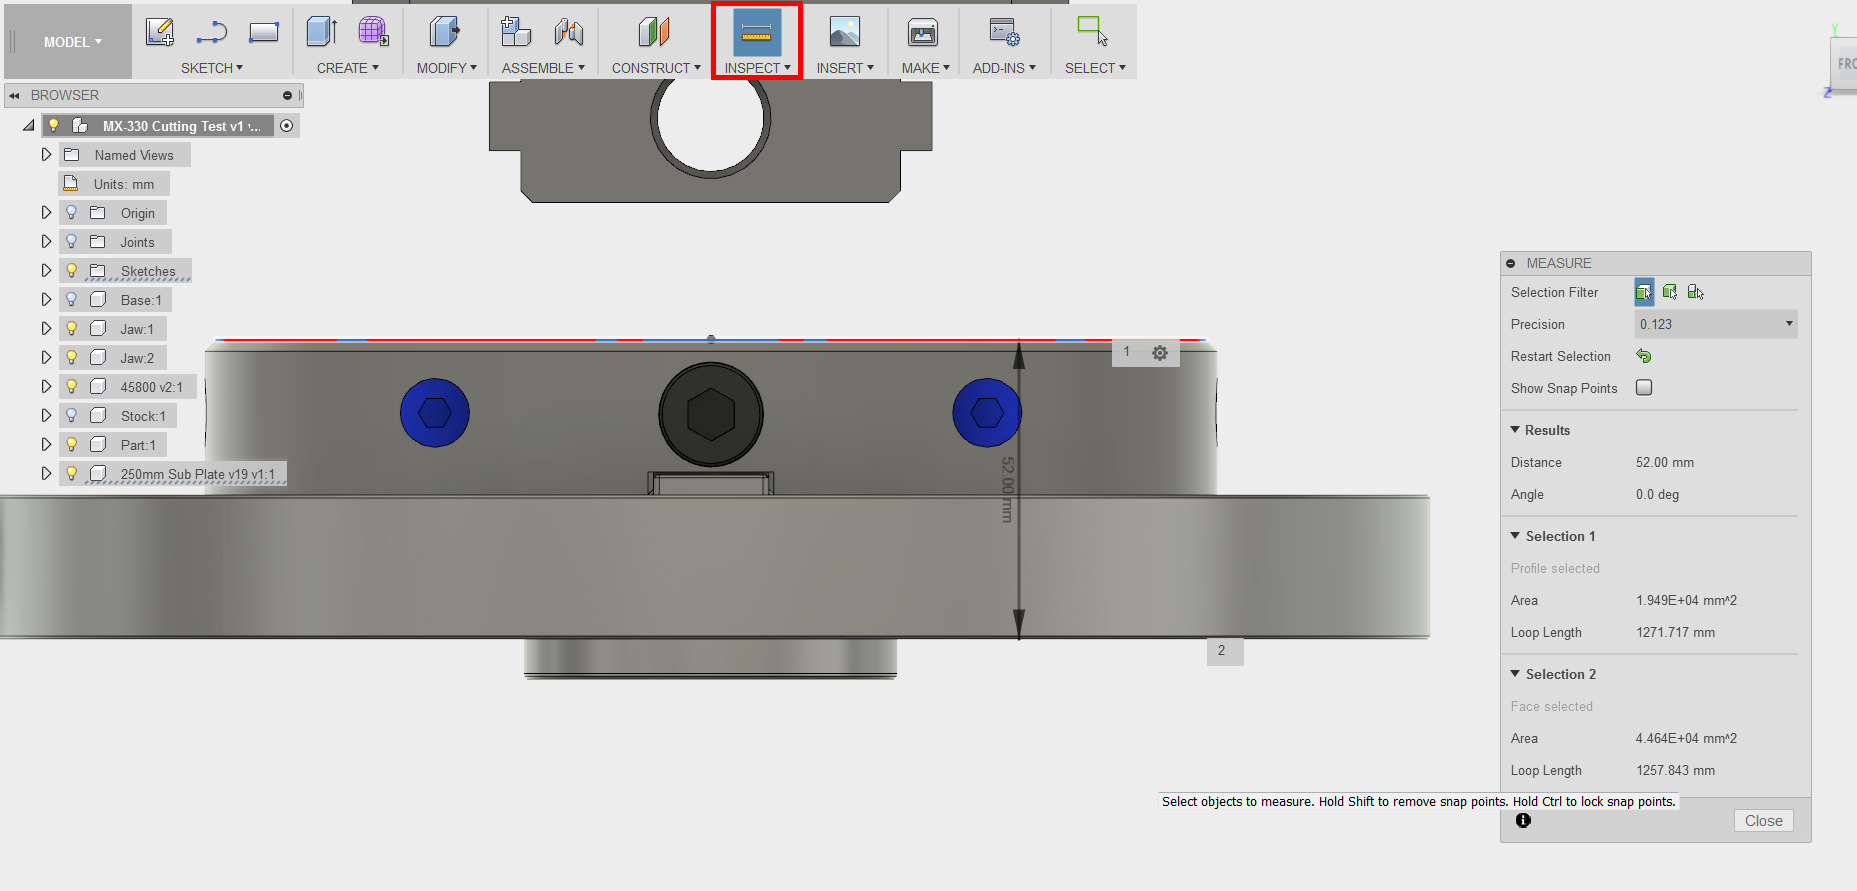
Task: Open the CONSTRUCT dropdown menu
Action: click(x=656, y=68)
